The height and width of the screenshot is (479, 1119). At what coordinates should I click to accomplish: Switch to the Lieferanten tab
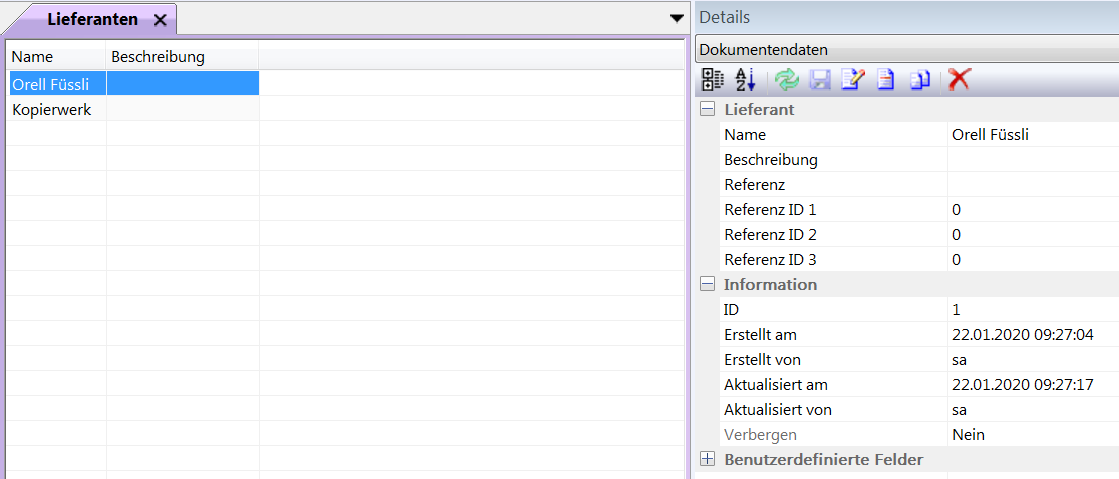click(x=92, y=20)
